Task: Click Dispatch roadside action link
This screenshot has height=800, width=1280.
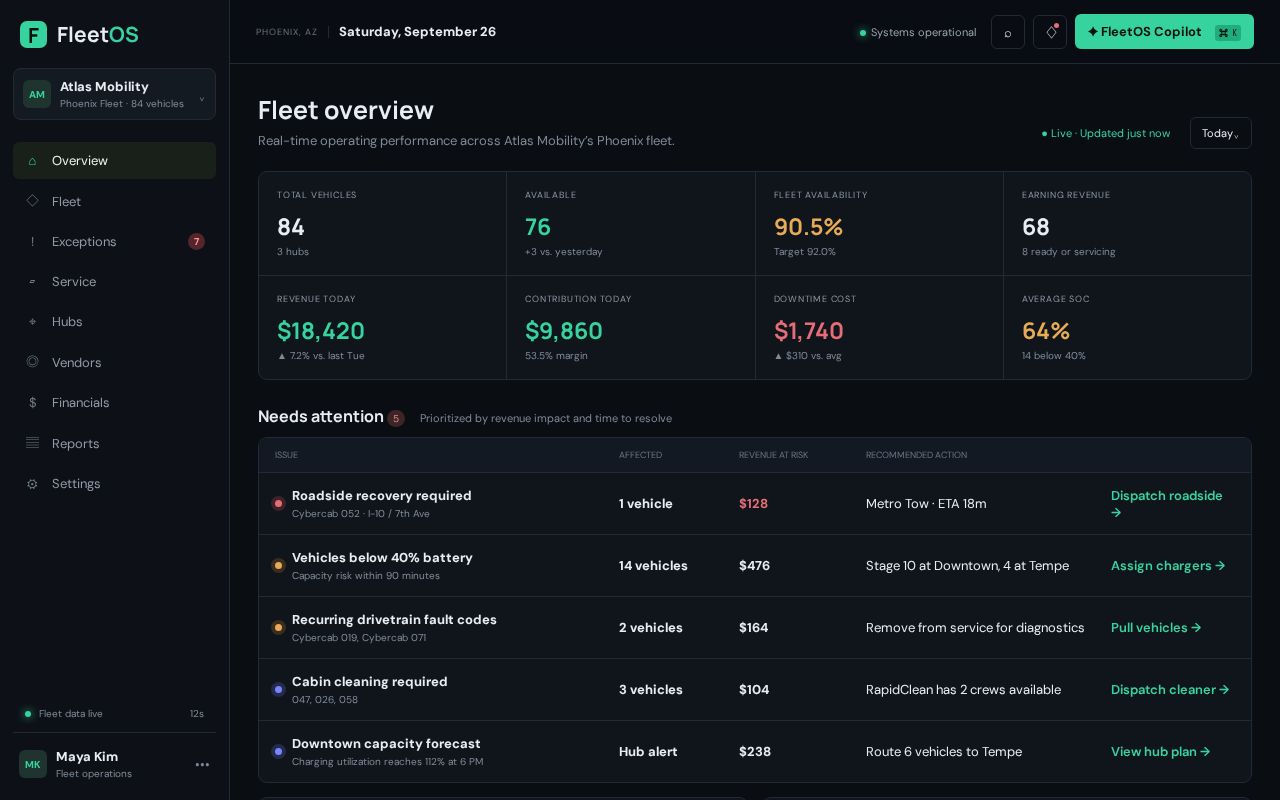Action: coord(1166,504)
